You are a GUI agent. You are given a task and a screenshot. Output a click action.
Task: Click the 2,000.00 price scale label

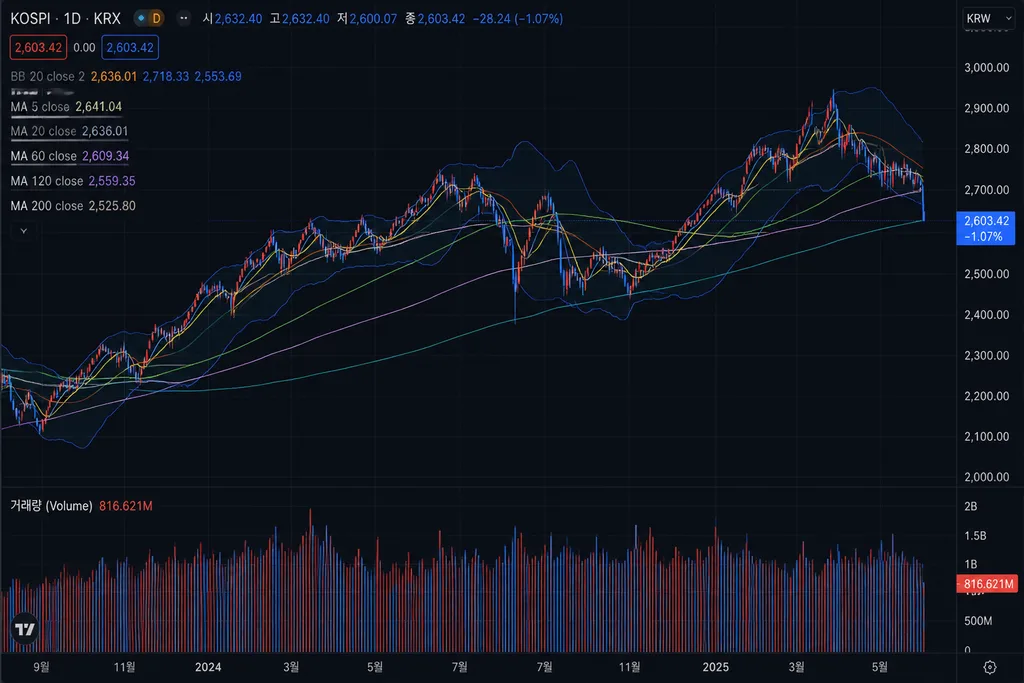pyautogui.click(x=986, y=477)
